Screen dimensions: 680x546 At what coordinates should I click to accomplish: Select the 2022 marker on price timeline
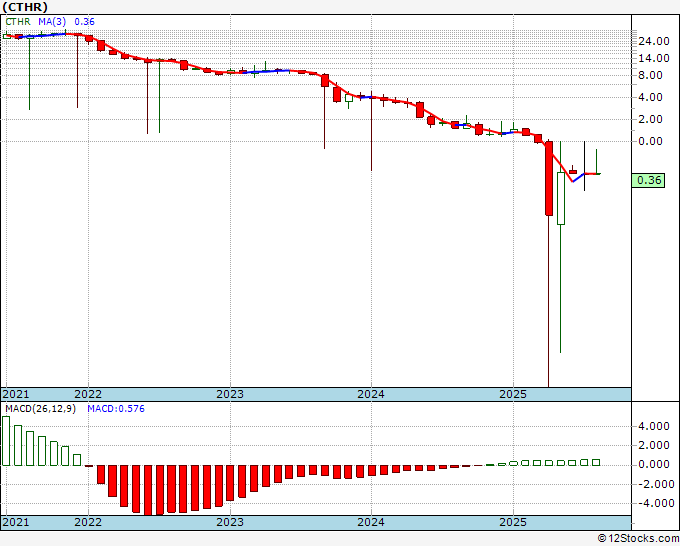88,394
